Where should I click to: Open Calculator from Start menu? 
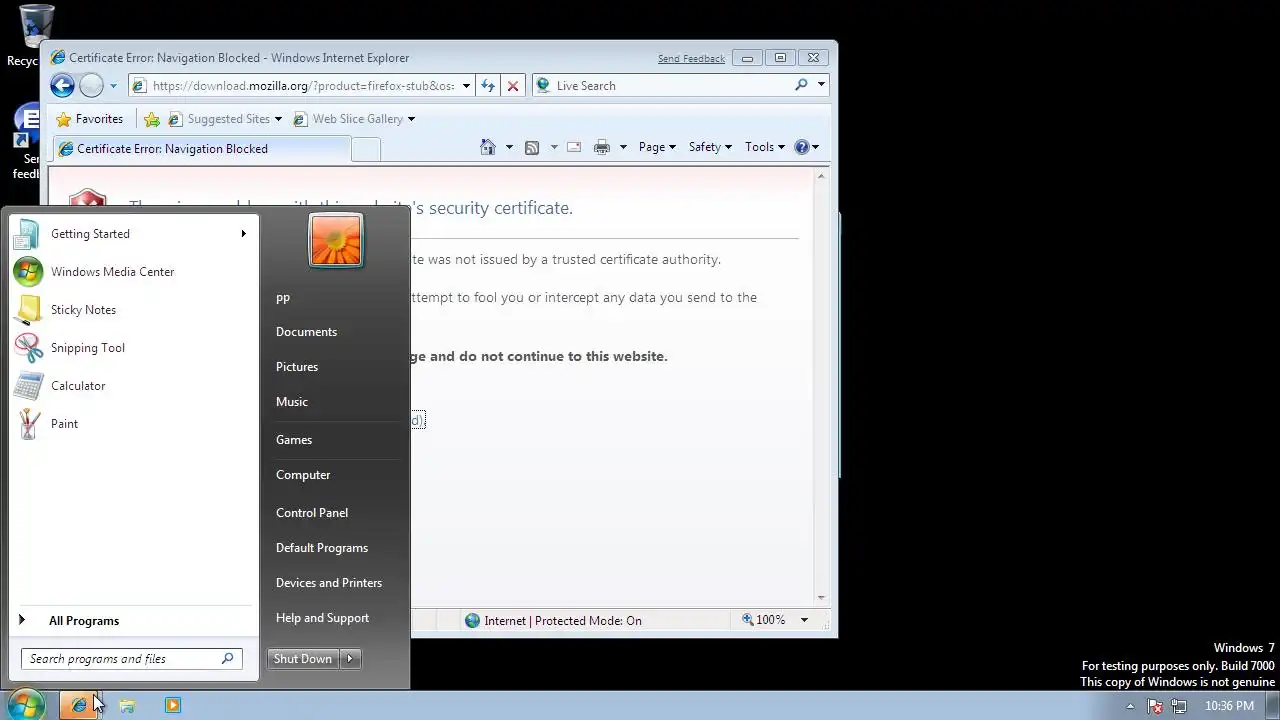pyautogui.click(x=133, y=386)
